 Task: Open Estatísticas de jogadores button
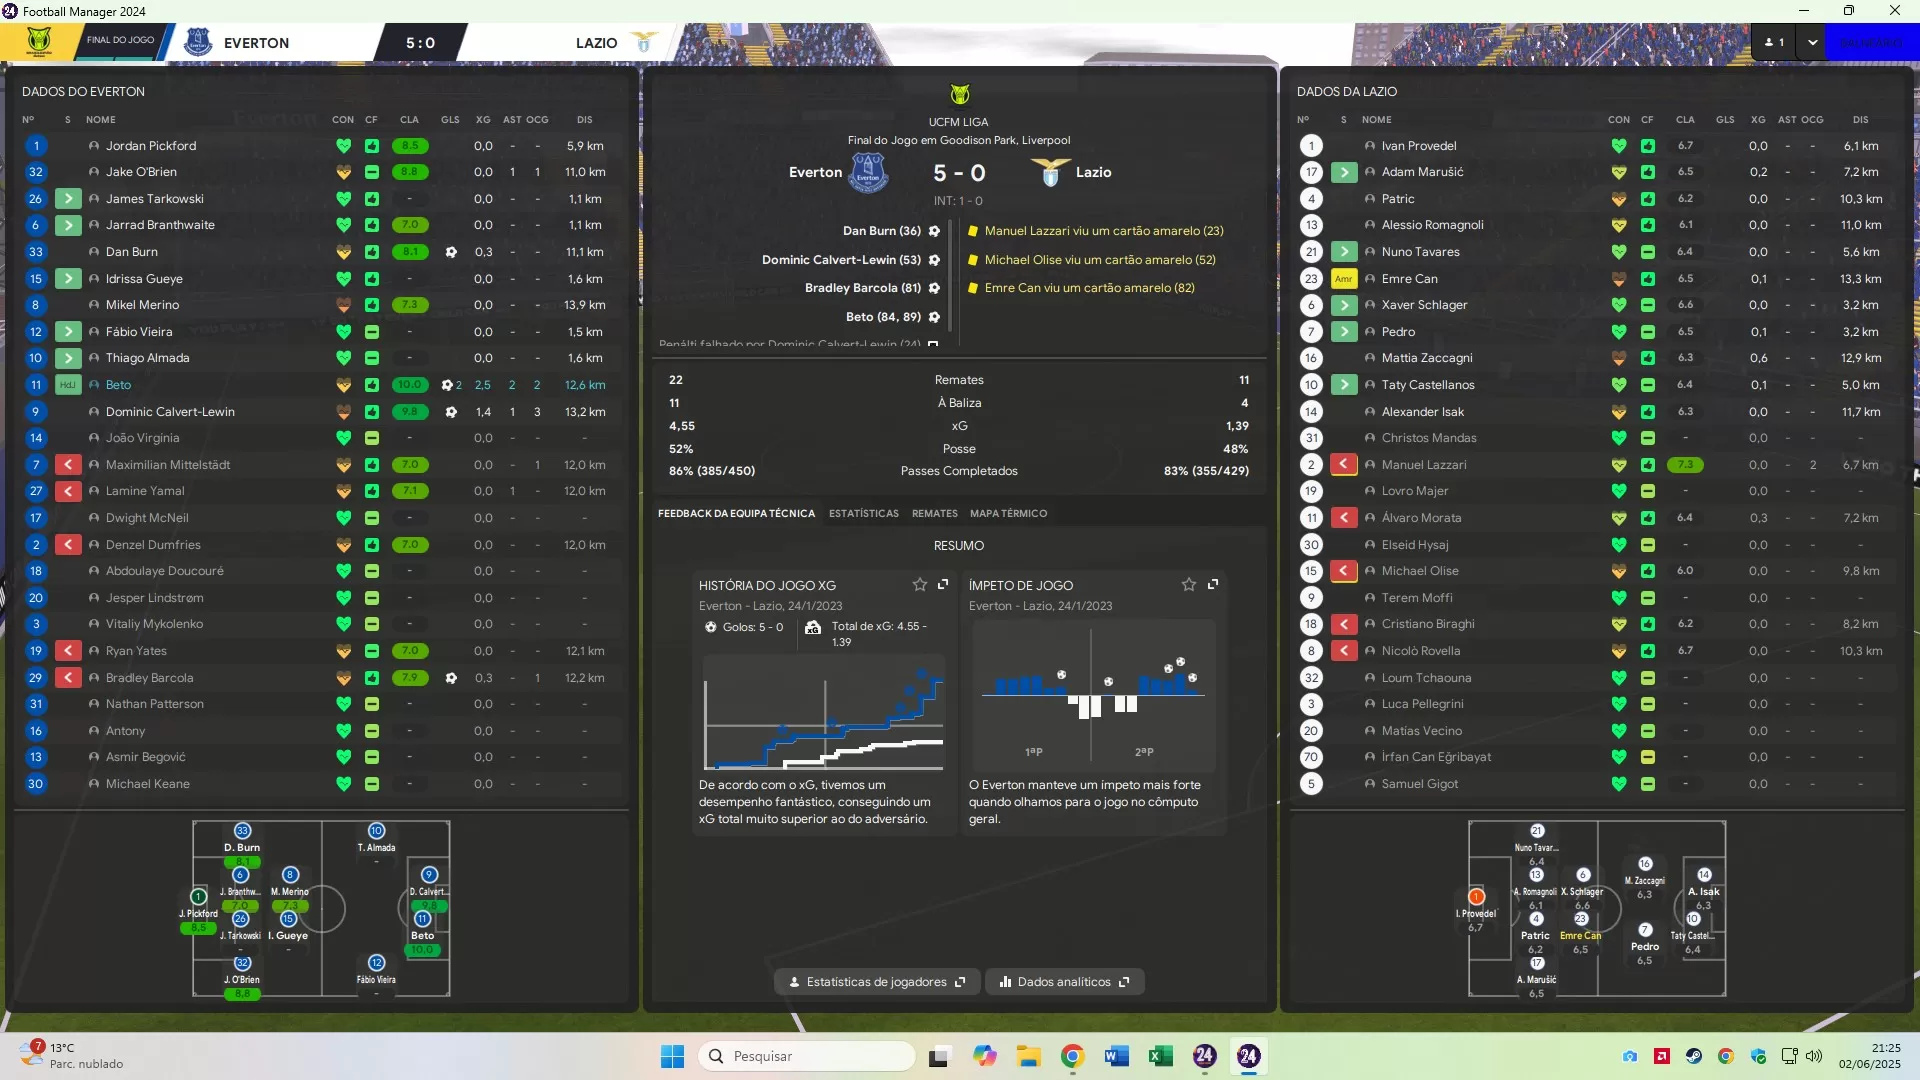click(877, 982)
